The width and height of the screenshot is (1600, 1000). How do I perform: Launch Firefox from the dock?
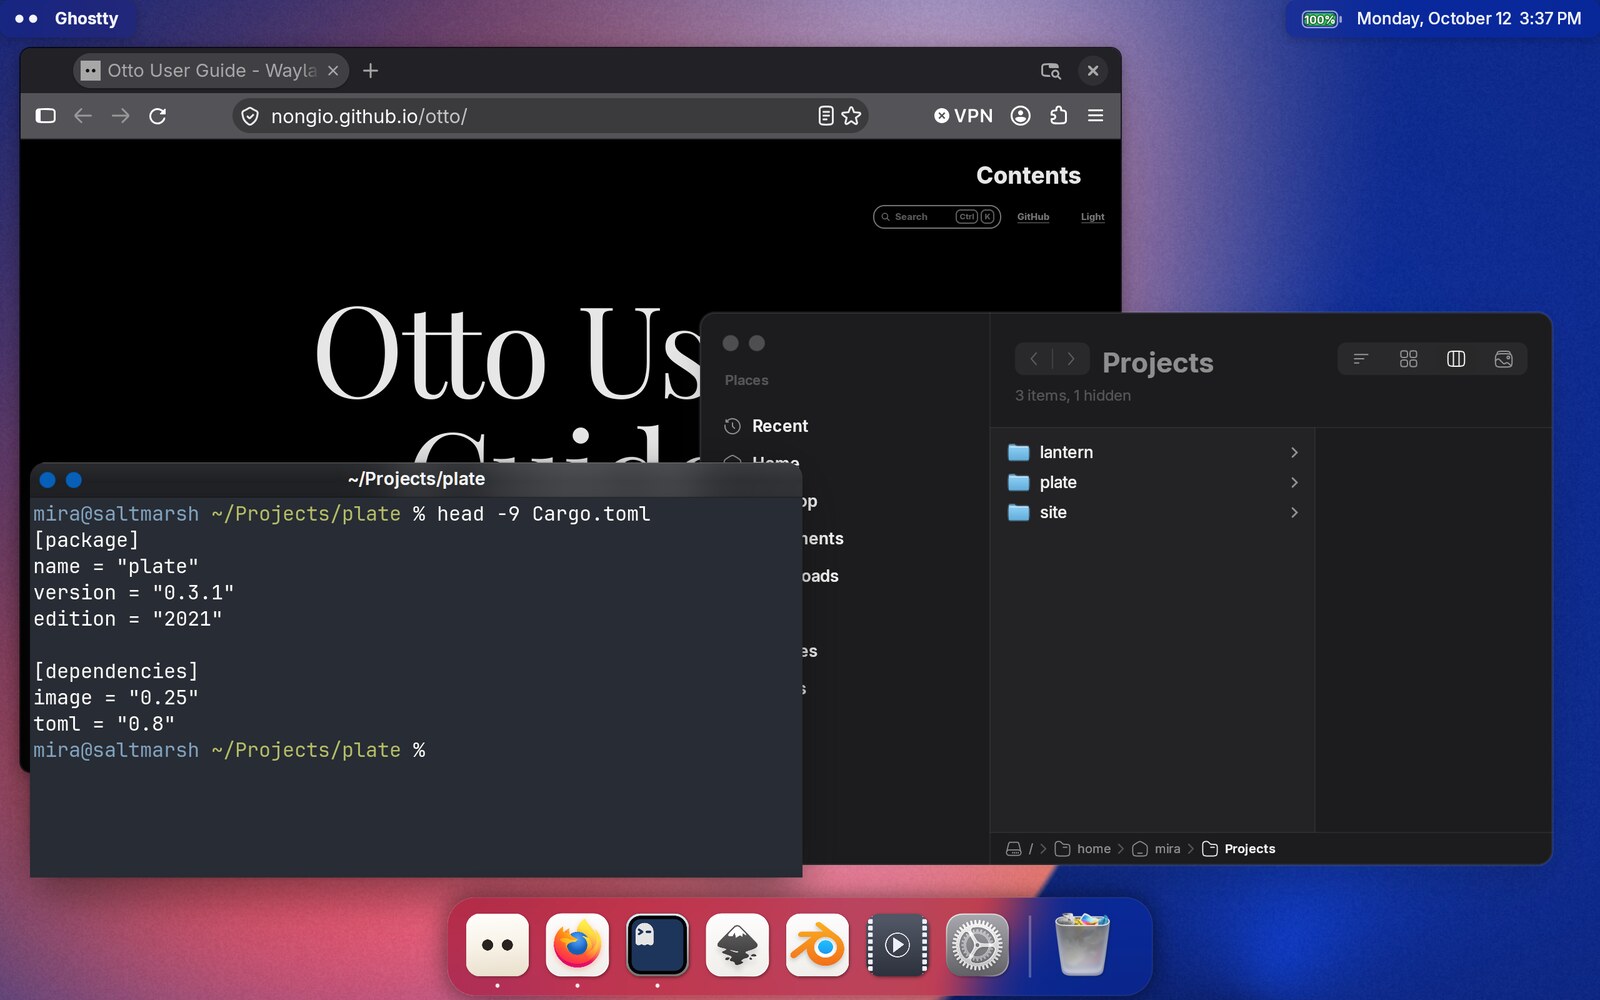click(x=577, y=945)
